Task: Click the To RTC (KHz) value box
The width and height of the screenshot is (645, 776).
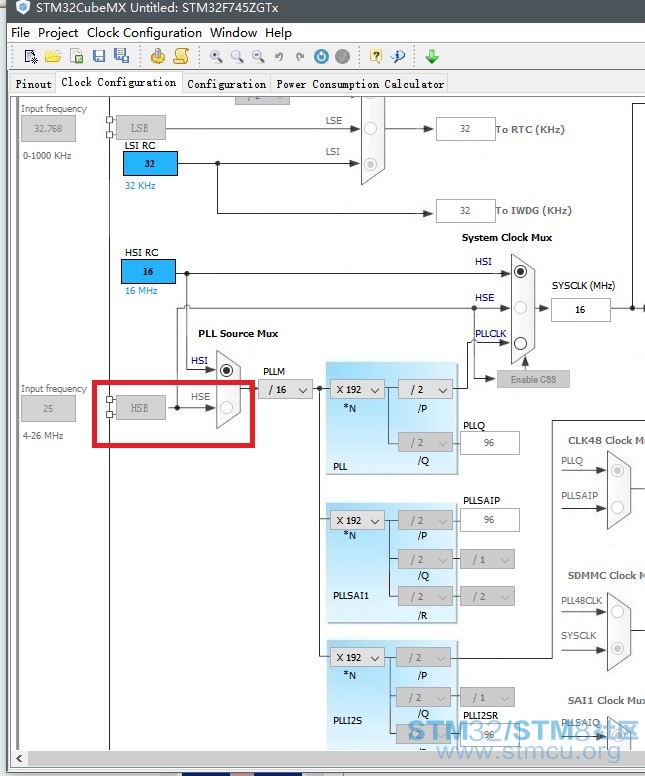Action: point(465,129)
